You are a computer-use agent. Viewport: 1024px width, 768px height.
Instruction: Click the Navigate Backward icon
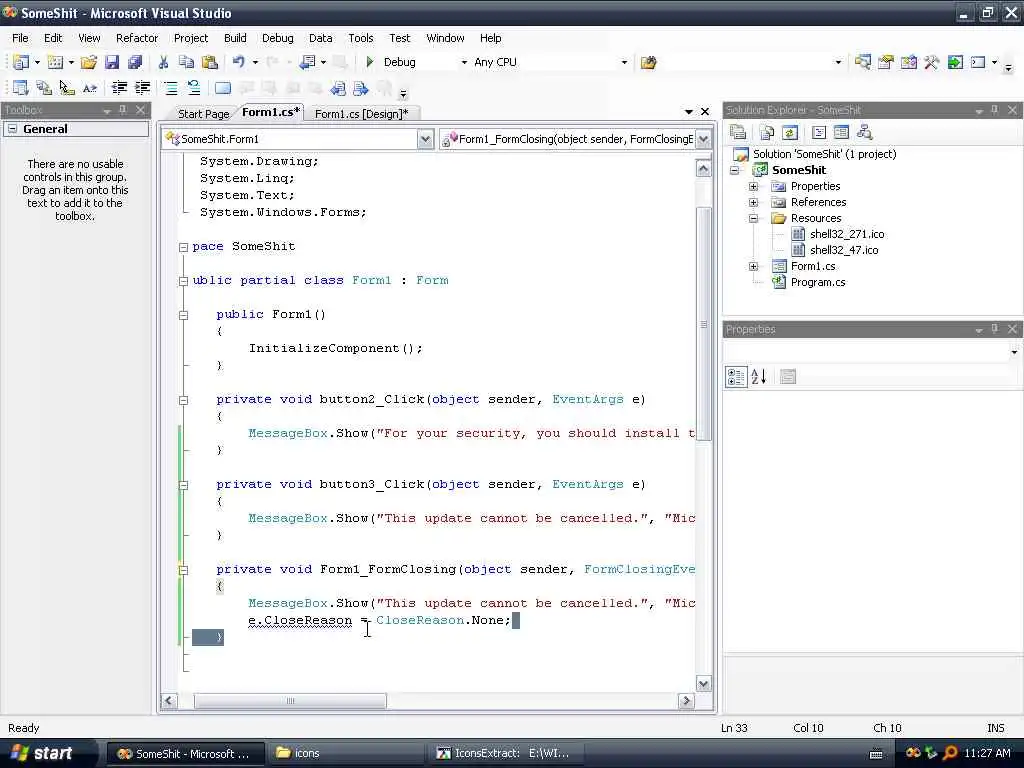click(307, 62)
